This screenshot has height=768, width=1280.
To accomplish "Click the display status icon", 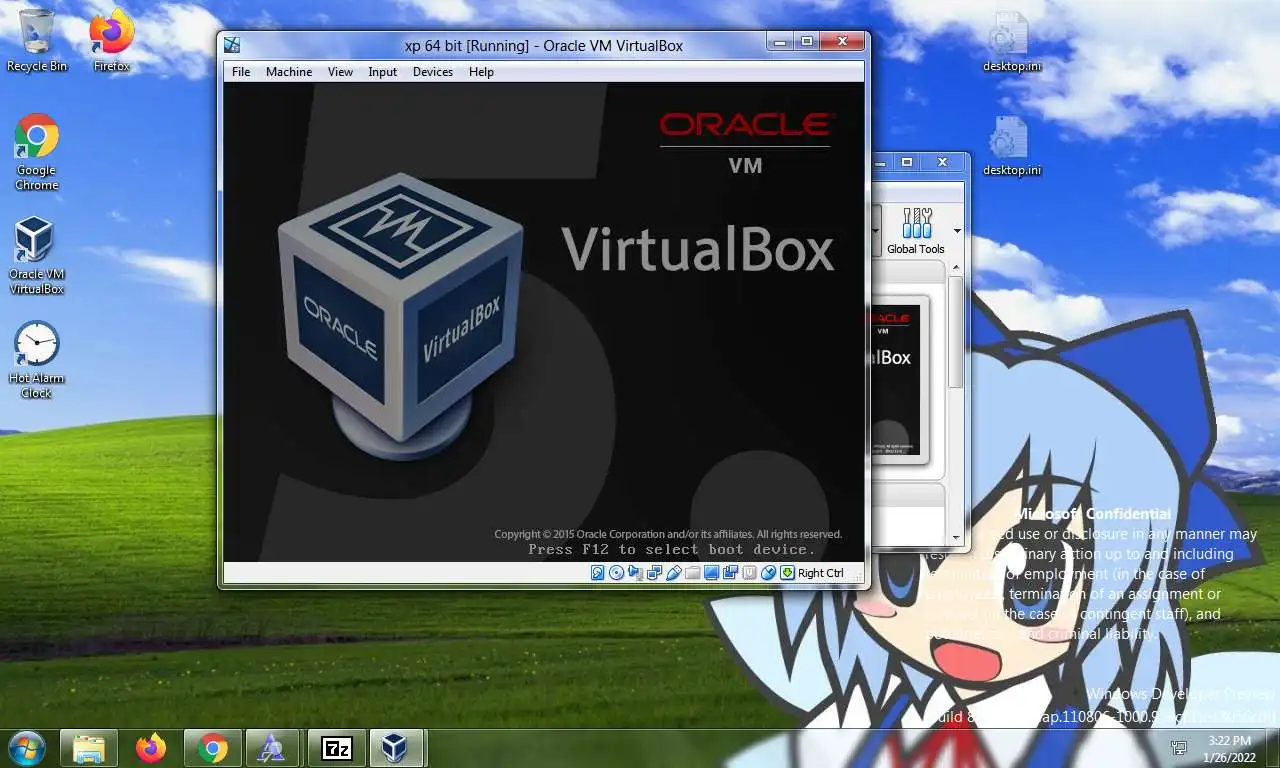I will tap(711, 573).
